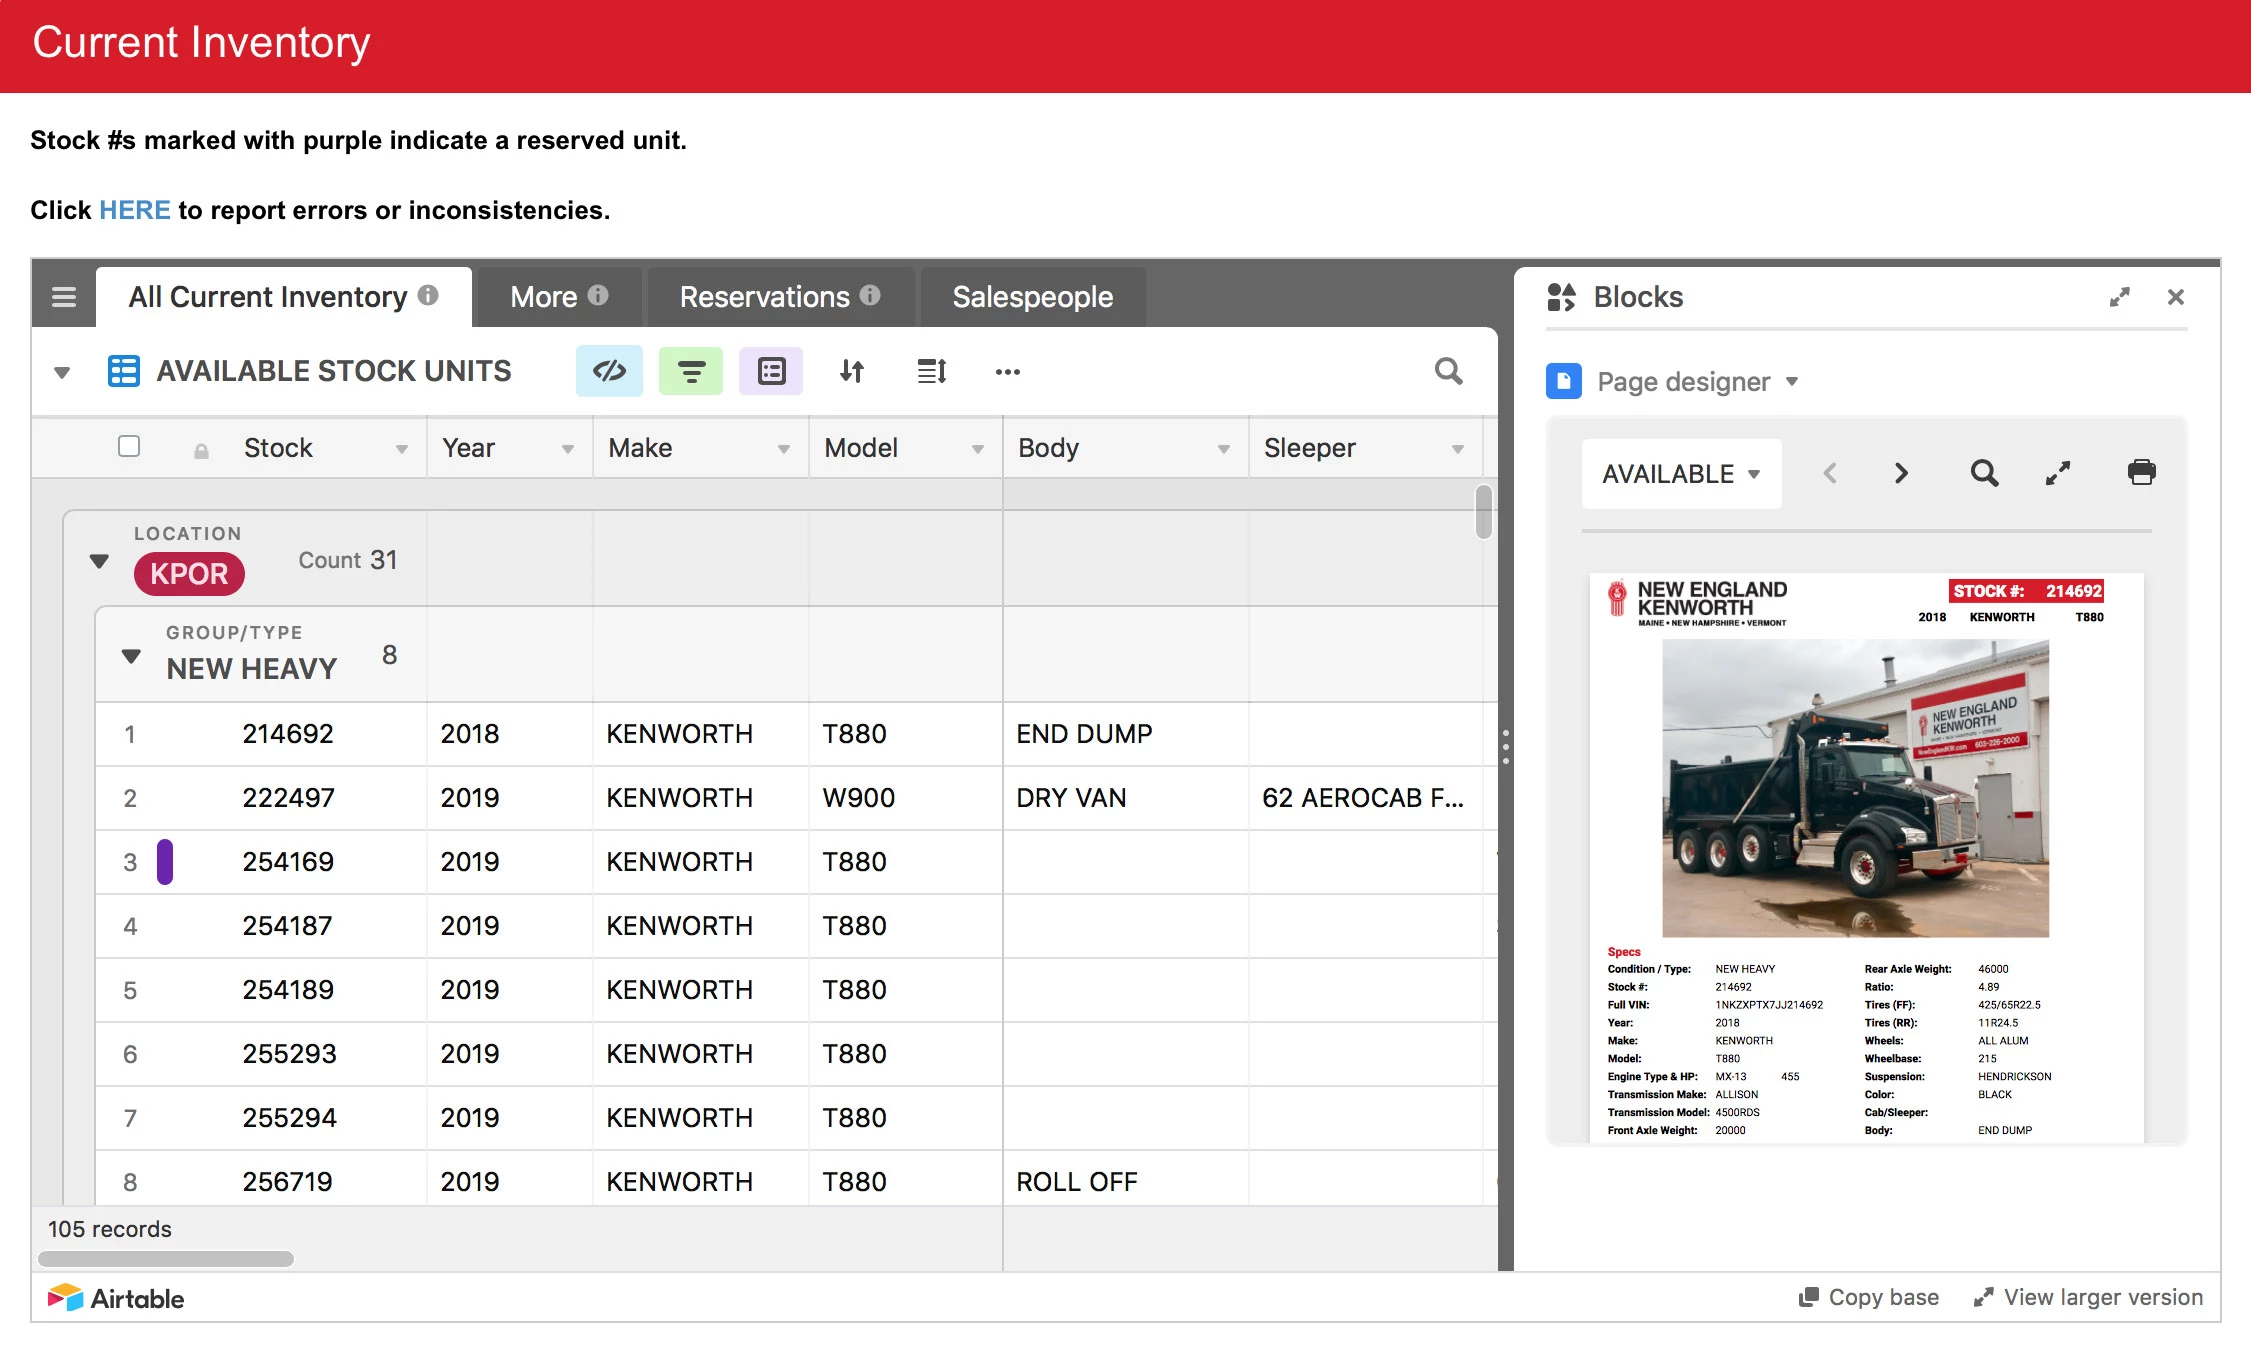Click the lock icon in Stock header
Image resolution: width=2251 pixels, height=1355 pixels.
[201, 451]
